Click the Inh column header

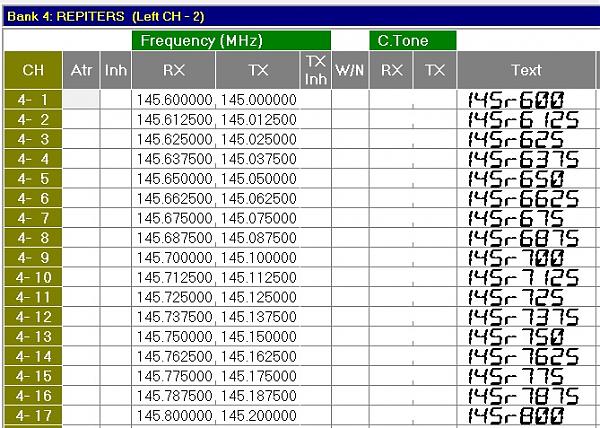116,70
